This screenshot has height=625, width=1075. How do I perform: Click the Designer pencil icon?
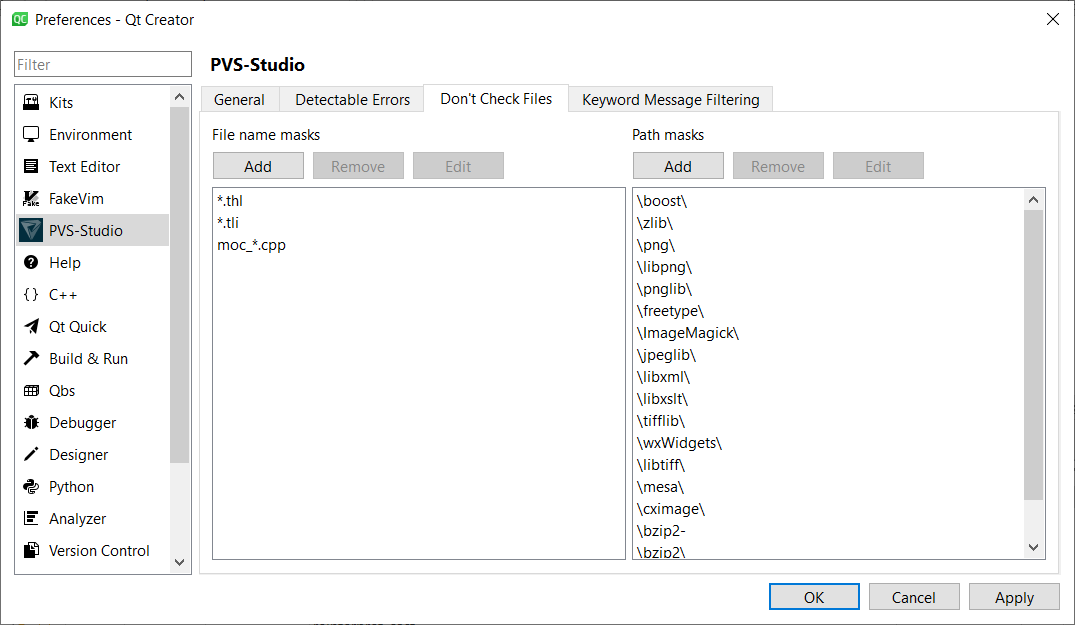(31, 455)
